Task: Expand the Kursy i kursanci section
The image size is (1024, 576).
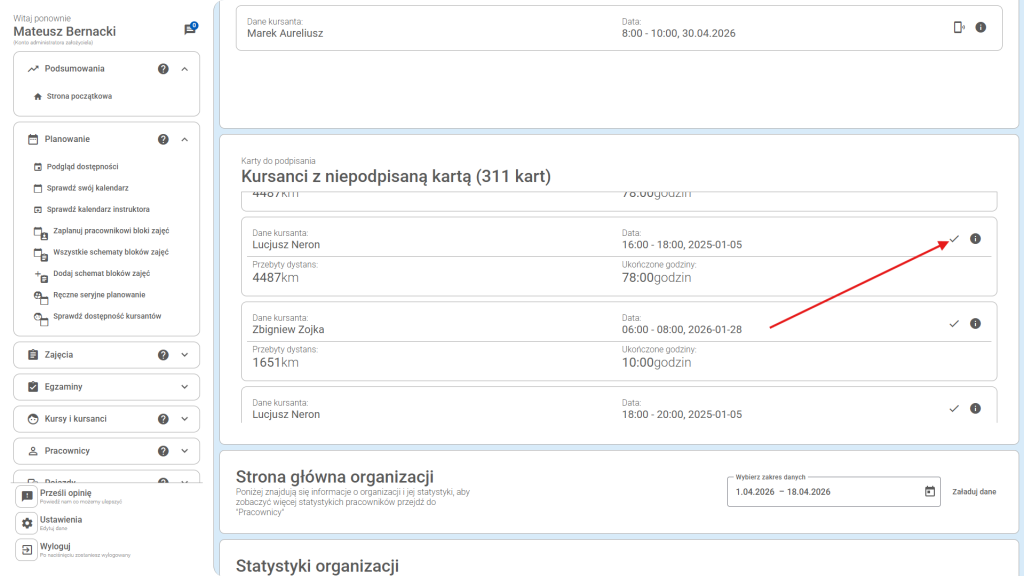Action: [185, 419]
